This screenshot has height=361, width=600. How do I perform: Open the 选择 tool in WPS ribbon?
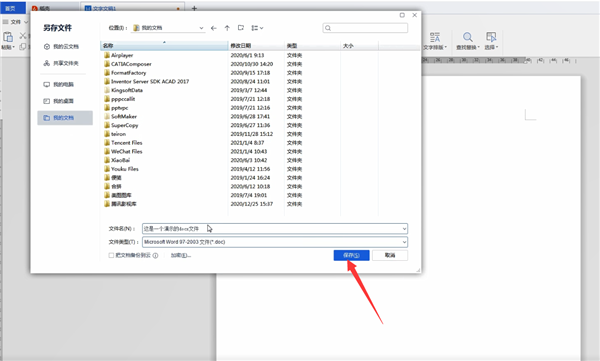pos(491,41)
